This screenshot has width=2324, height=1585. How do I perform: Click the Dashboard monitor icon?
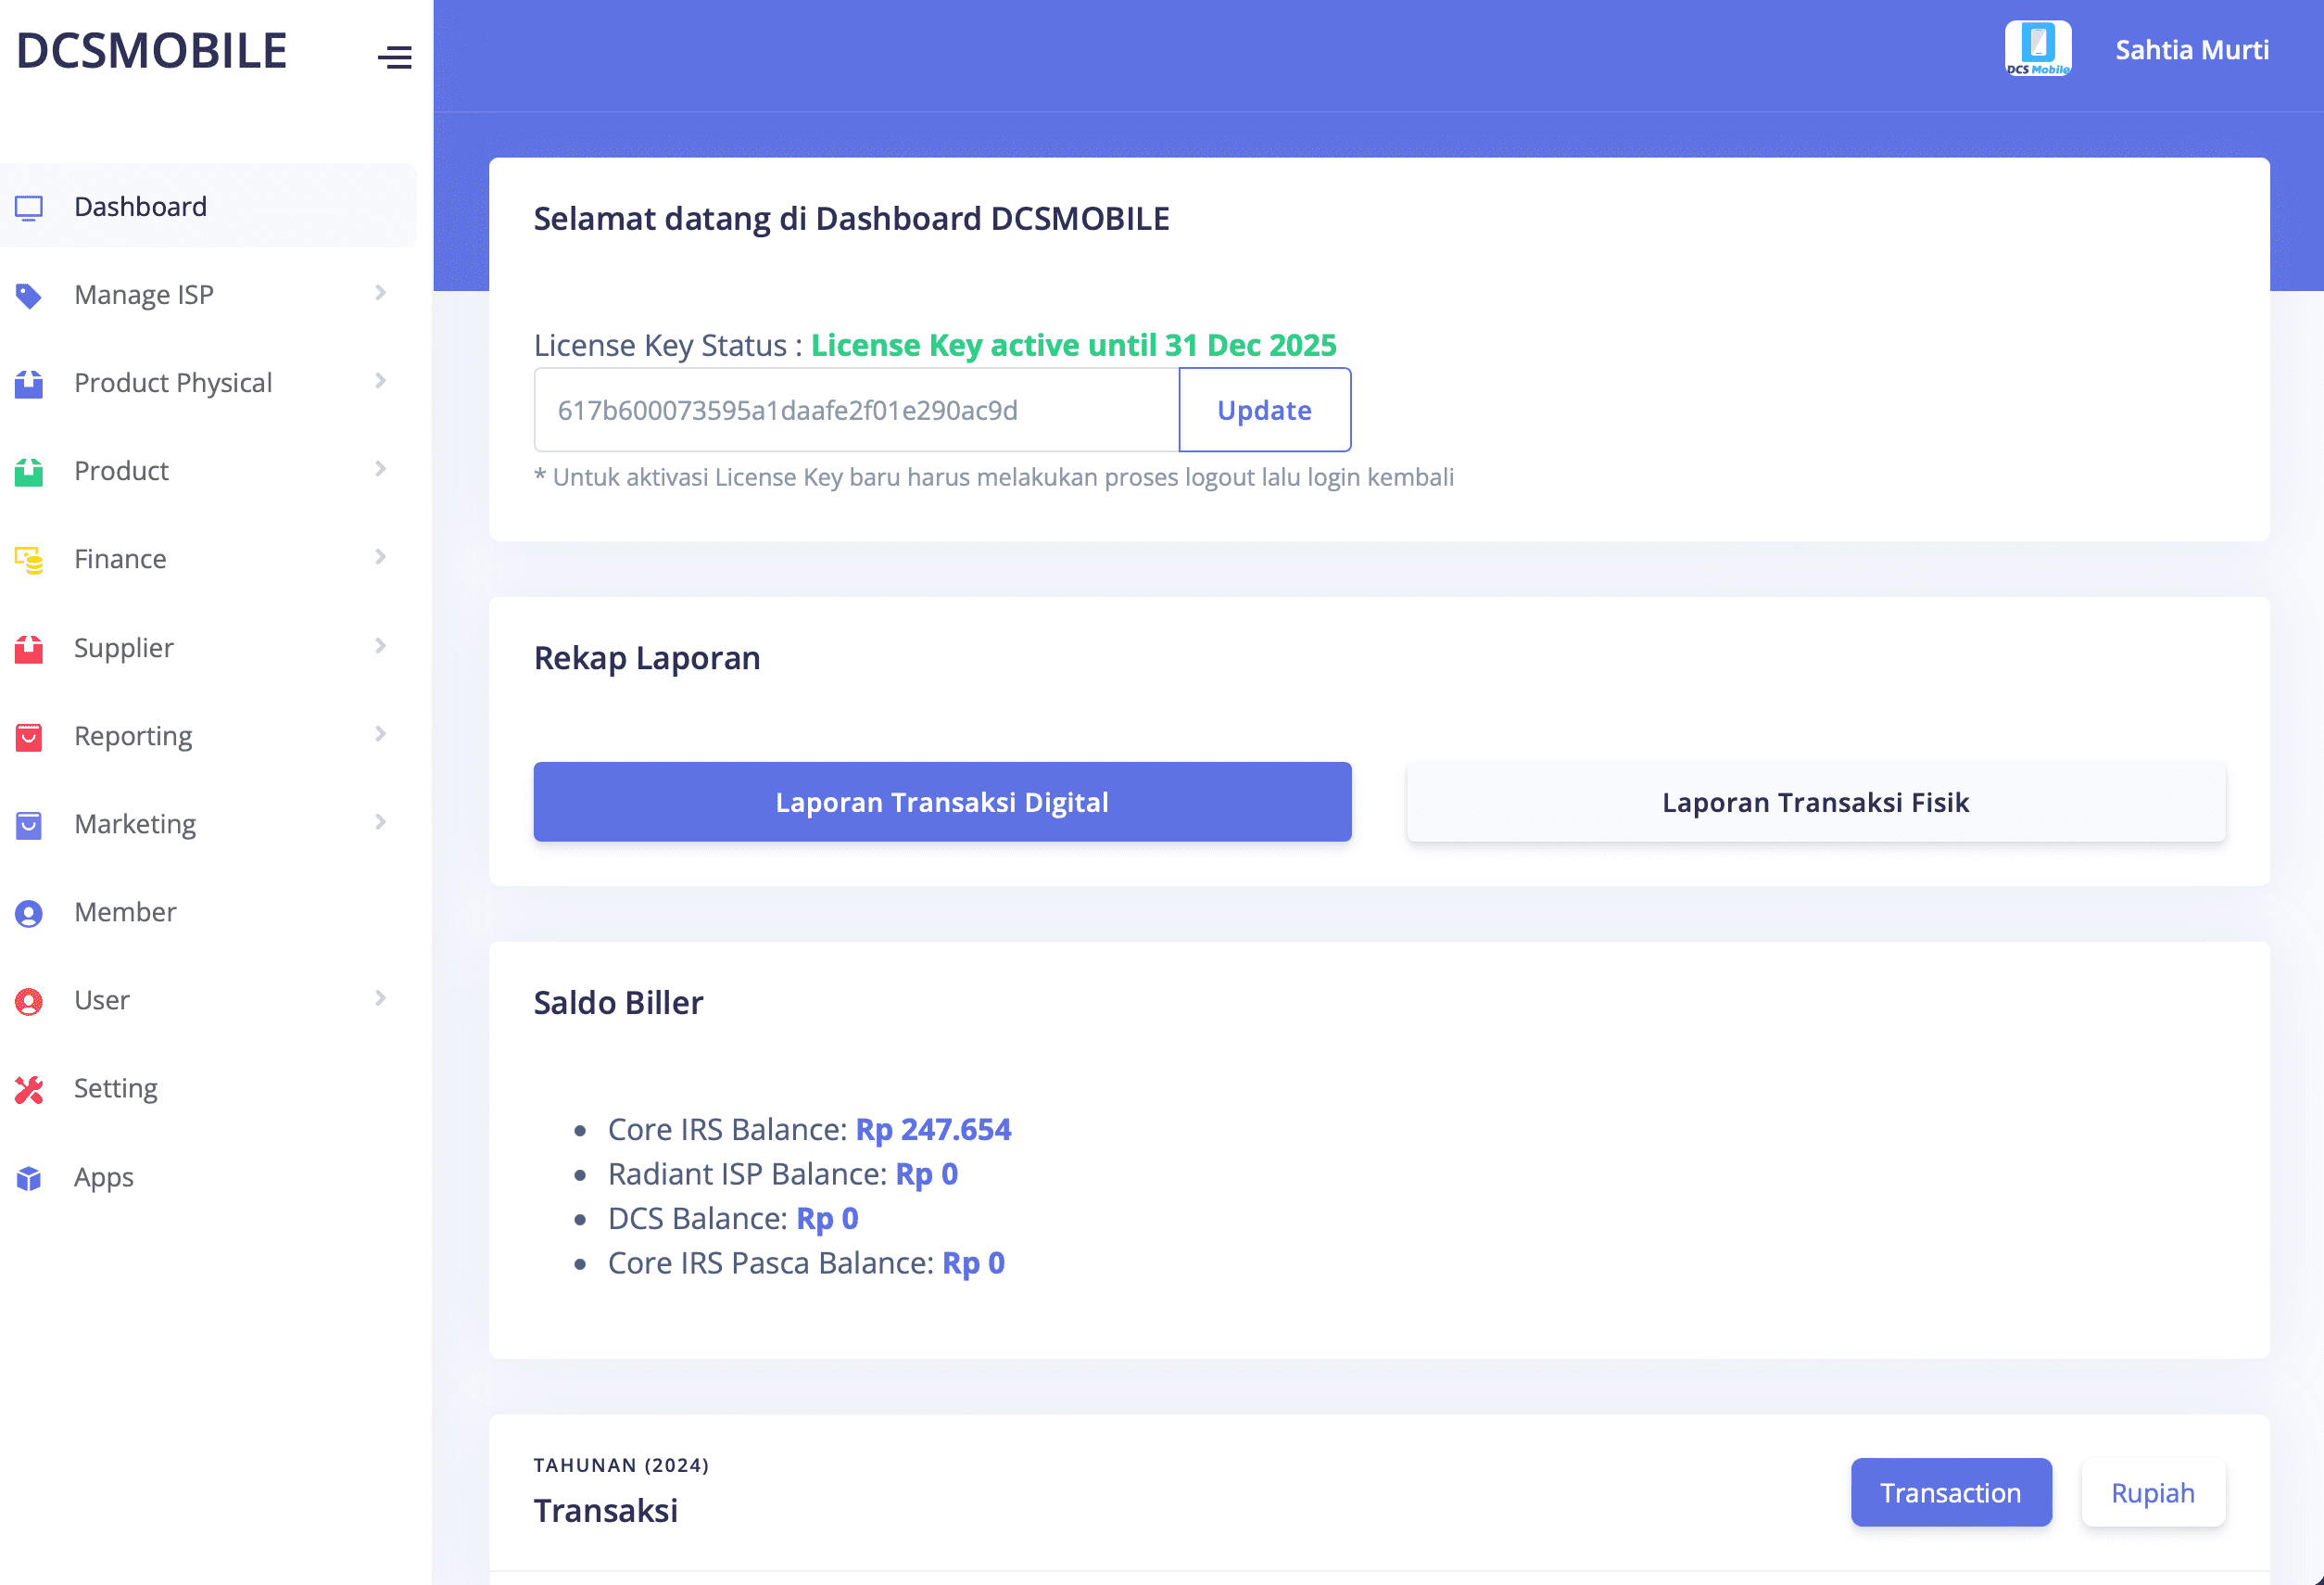coord(29,207)
